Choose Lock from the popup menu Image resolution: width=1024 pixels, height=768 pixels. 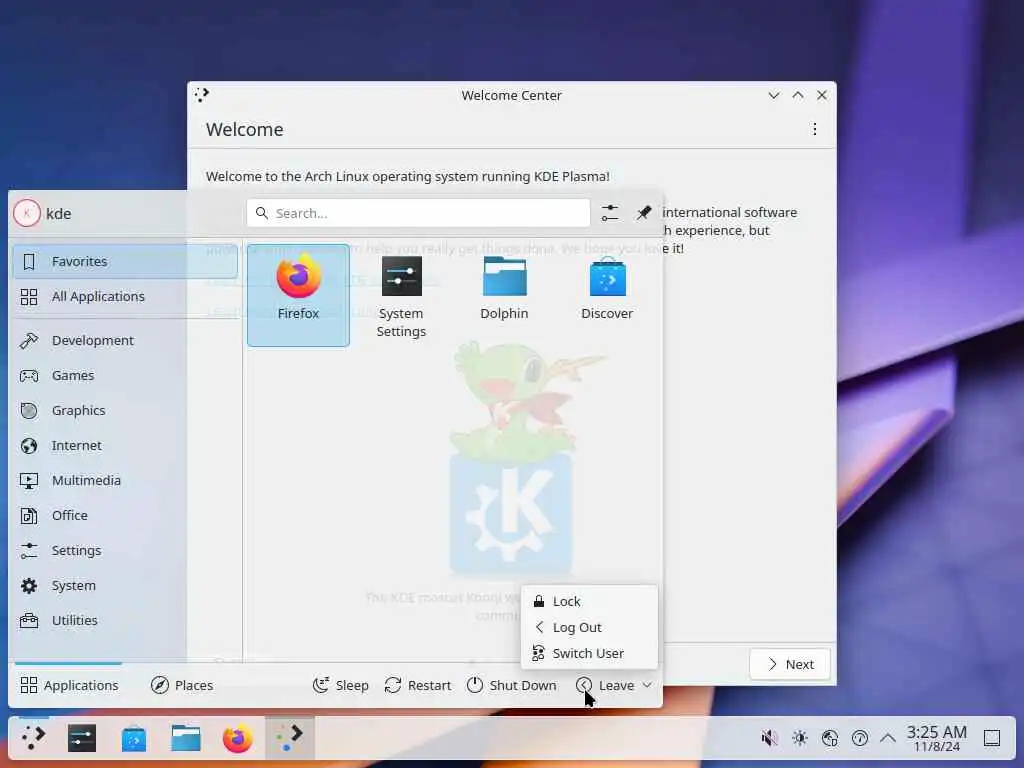(x=589, y=601)
